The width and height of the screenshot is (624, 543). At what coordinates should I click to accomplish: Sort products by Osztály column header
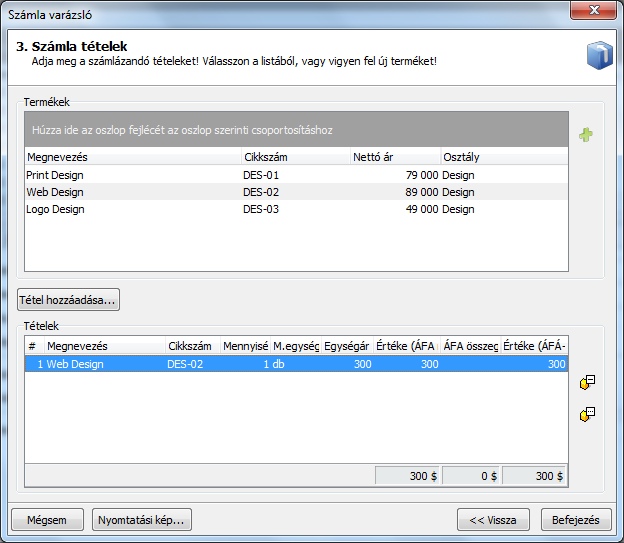coord(503,157)
